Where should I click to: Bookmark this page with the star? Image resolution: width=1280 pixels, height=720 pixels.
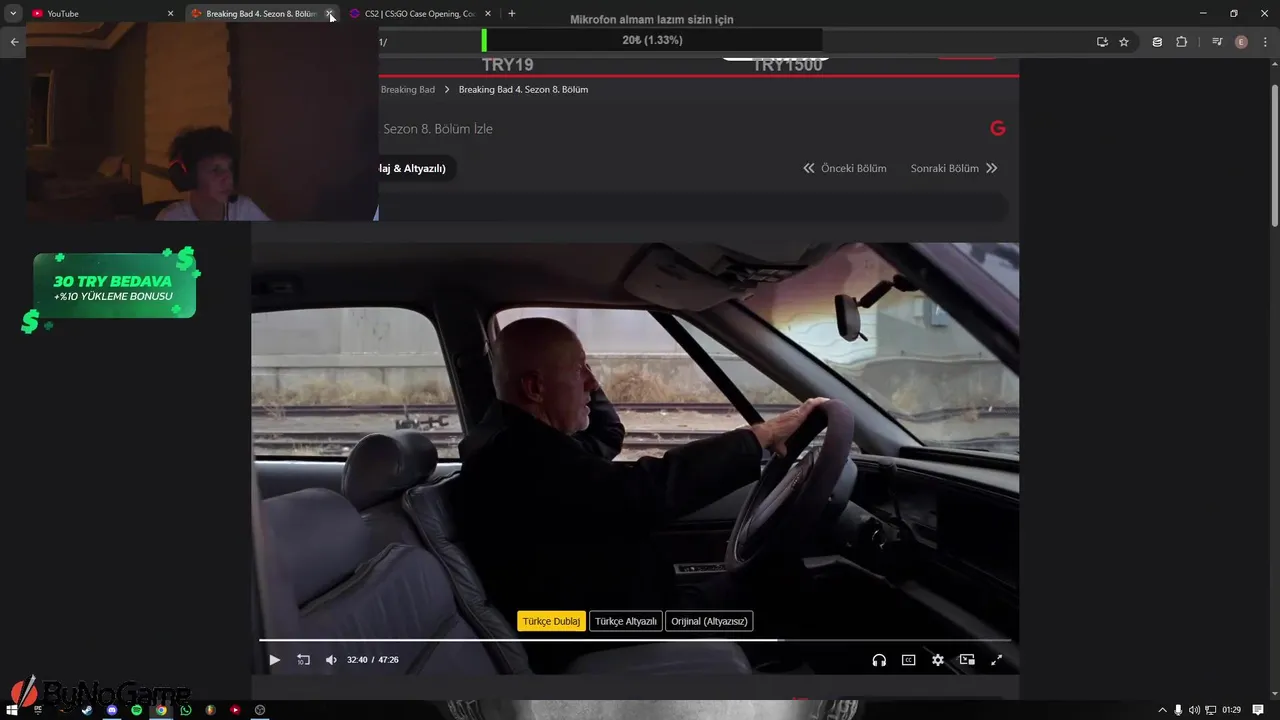click(1124, 42)
